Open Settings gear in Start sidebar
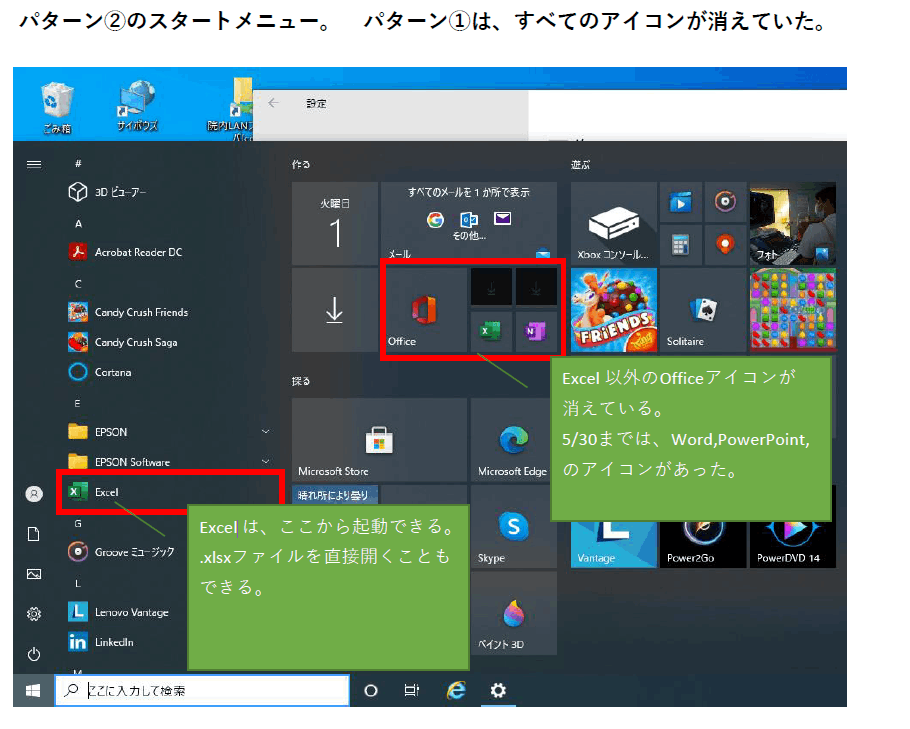The height and width of the screenshot is (729, 910). pyautogui.click(x=34, y=613)
